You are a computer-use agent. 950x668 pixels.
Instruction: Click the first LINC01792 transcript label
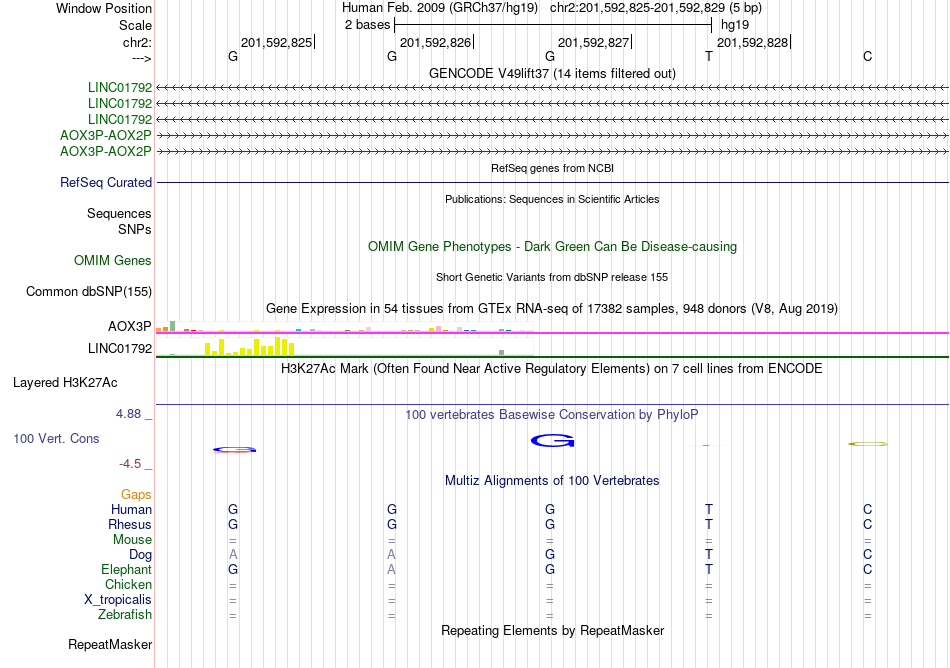coord(120,87)
